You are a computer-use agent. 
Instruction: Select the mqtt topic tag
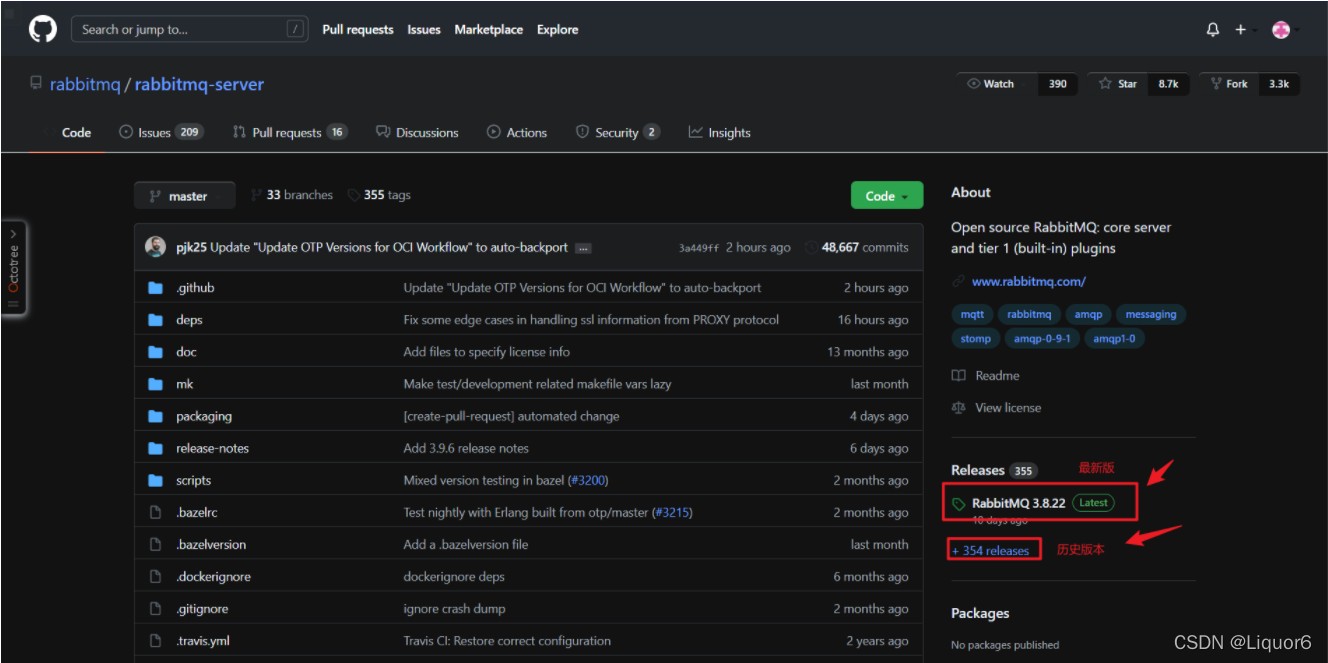[972, 314]
